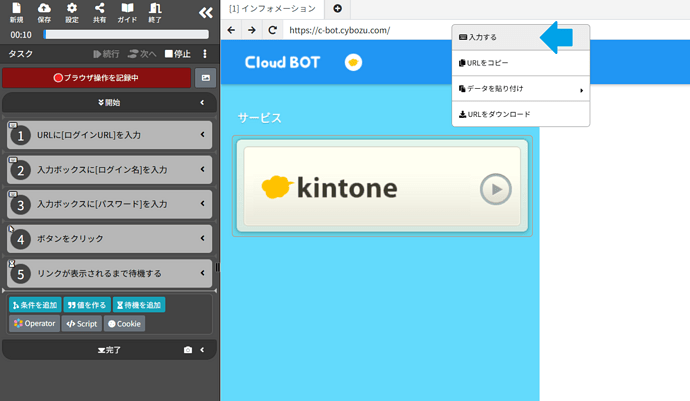Select step 2 入力ボックスに[ログイン名]を入力
The height and width of the screenshot is (401, 690).
click(x=109, y=169)
